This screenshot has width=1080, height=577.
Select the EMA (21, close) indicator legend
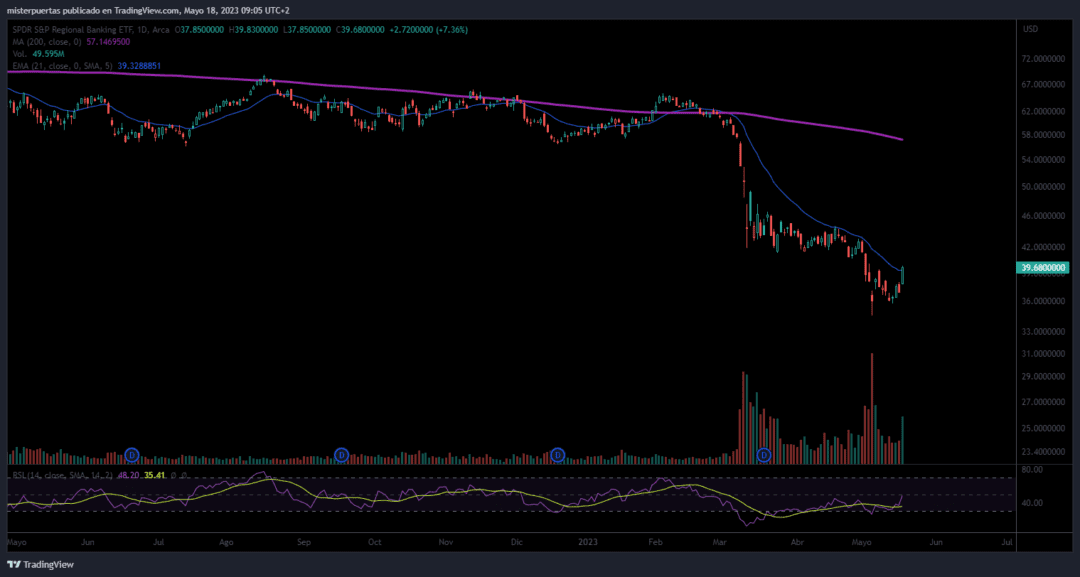[x=87, y=66]
